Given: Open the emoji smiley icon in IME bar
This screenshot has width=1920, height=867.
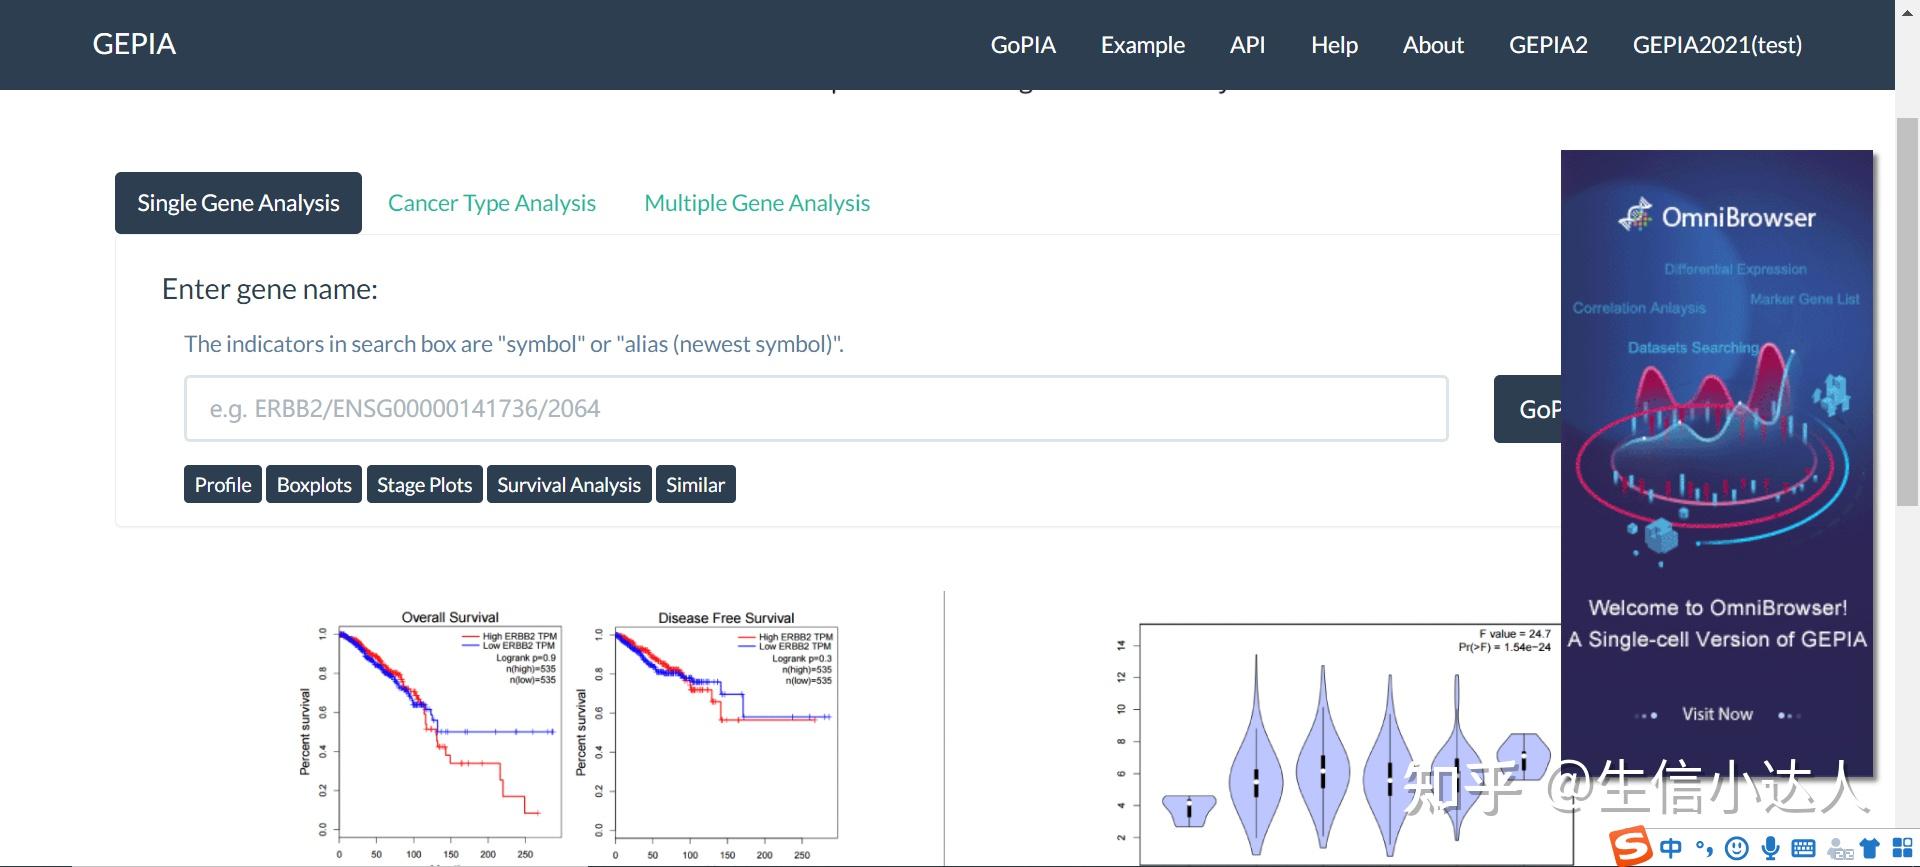Looking at the screenshot, I should (1738, 848).
